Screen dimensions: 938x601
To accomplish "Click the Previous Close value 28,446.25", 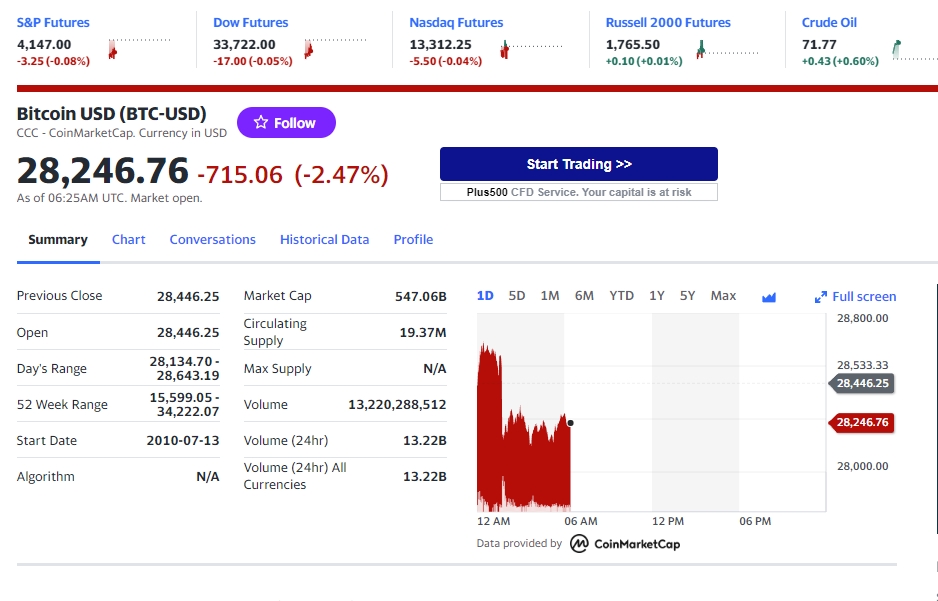I will tap(188, 296).
